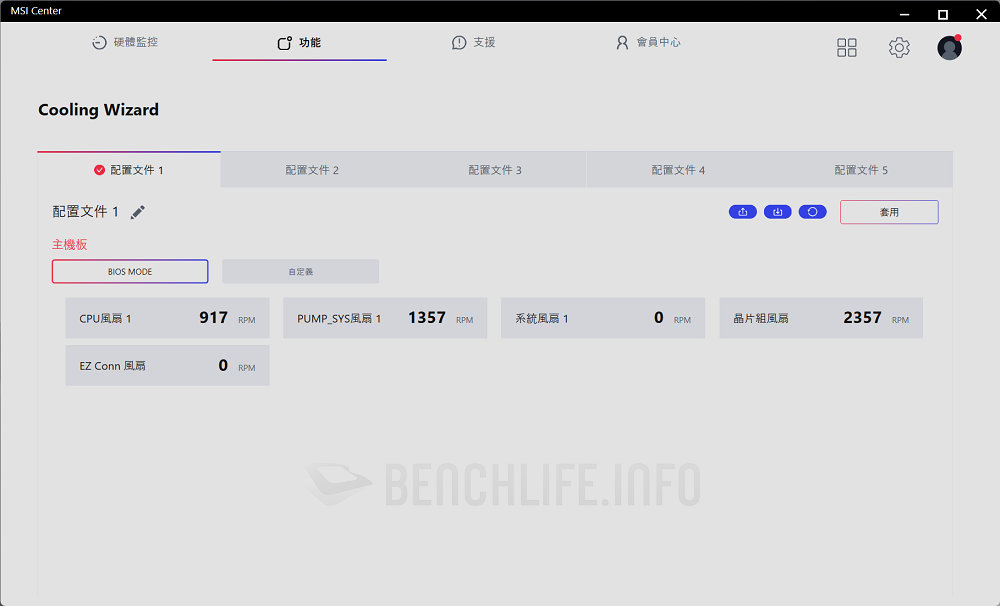
Task: Maximize the MSI Center window
Action: click(x=943, y=14)
